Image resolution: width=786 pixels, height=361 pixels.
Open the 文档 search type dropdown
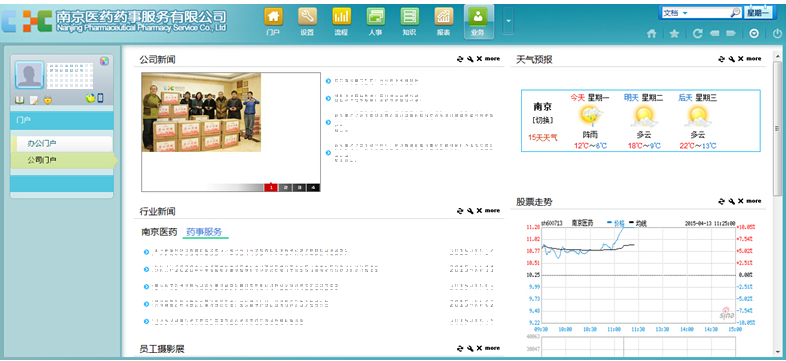676,13
